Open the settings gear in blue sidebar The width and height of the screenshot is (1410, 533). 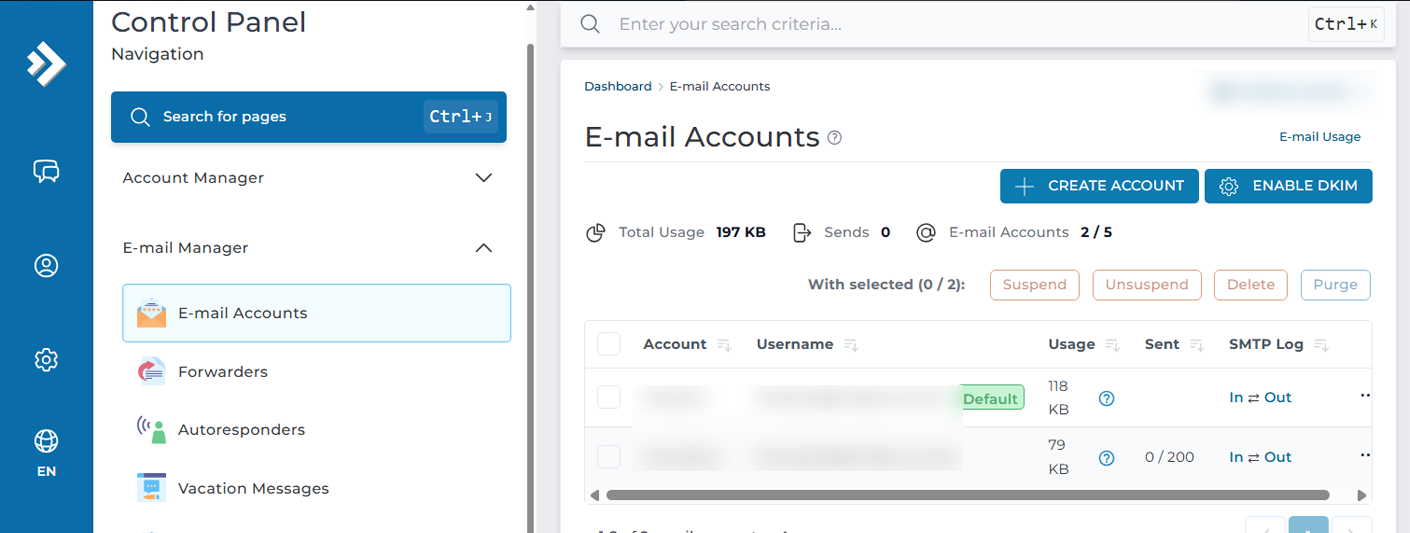click(46, 359)
